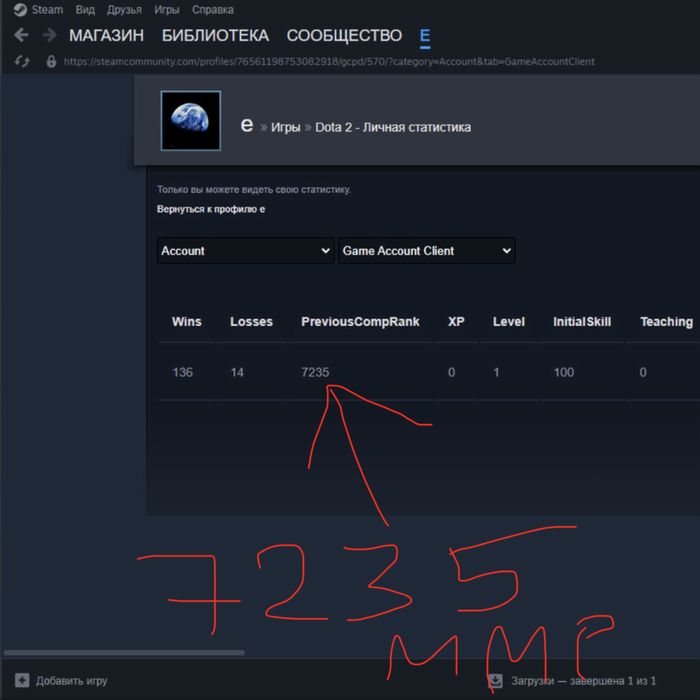Click the InitialSkill column header
700x700 pixels.
582,321
